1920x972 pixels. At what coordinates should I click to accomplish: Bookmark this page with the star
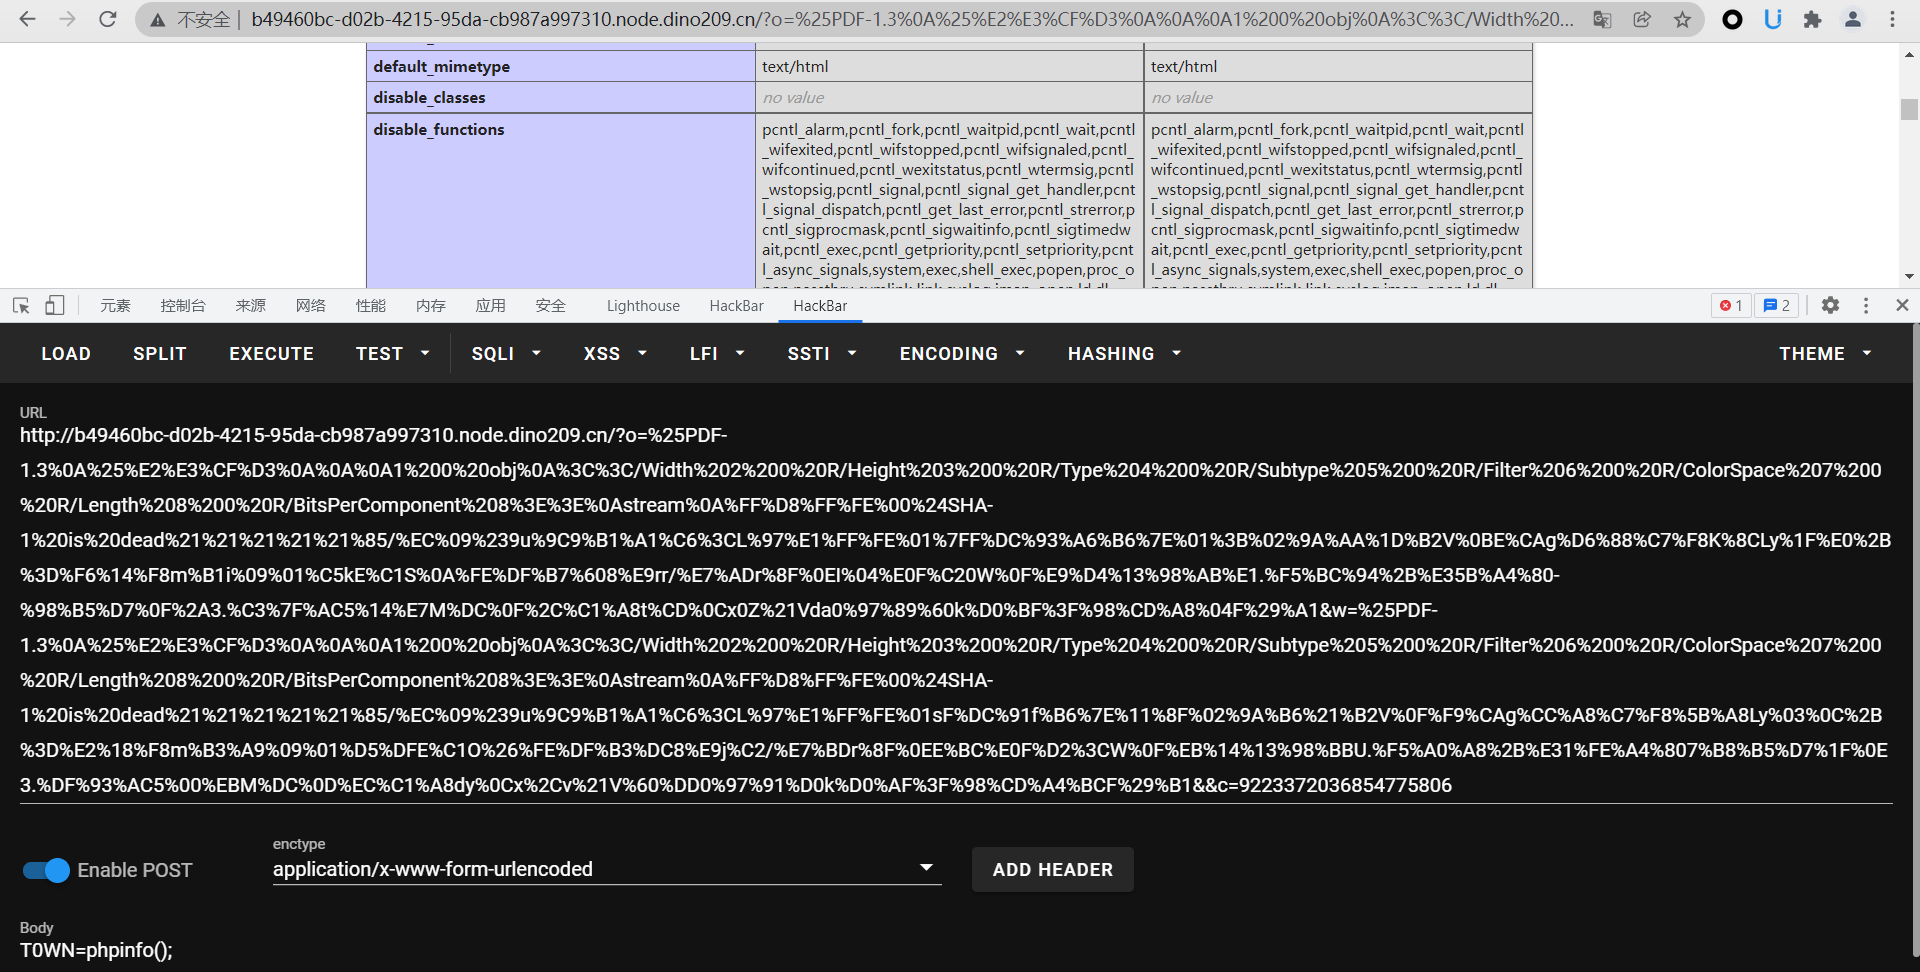click(x=1682, y=20)
